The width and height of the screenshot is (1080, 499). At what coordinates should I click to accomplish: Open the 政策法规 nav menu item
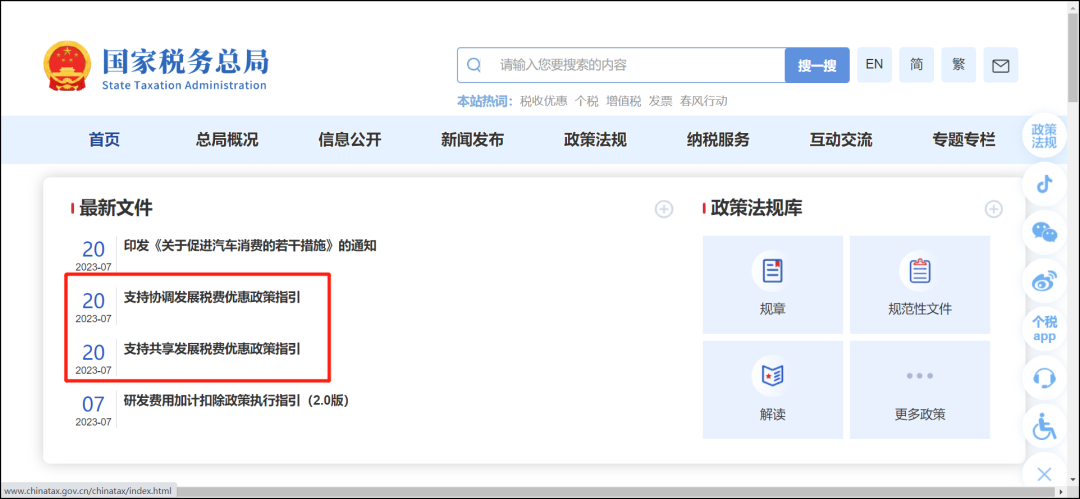pos(595,140)
